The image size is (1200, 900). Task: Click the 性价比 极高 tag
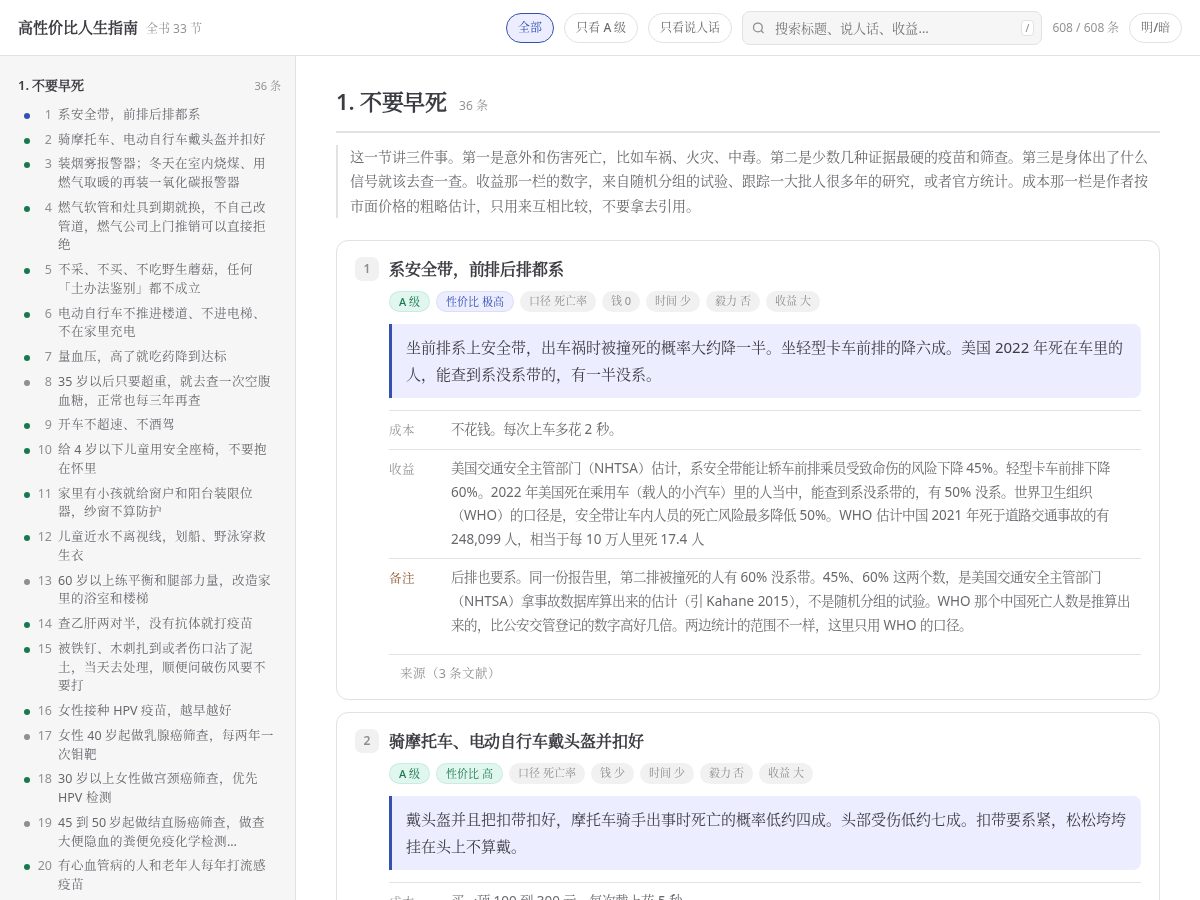tap(475, 301)
